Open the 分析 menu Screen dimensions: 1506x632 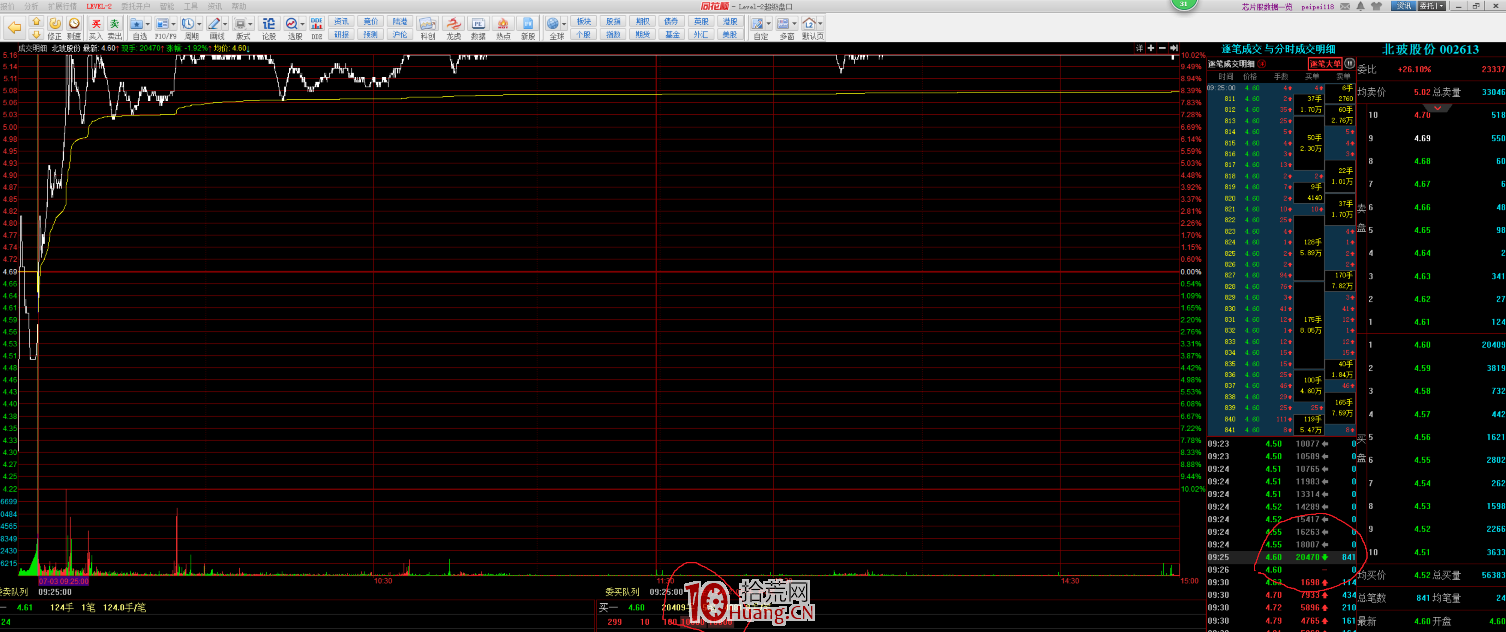click(x=31, y=6)
